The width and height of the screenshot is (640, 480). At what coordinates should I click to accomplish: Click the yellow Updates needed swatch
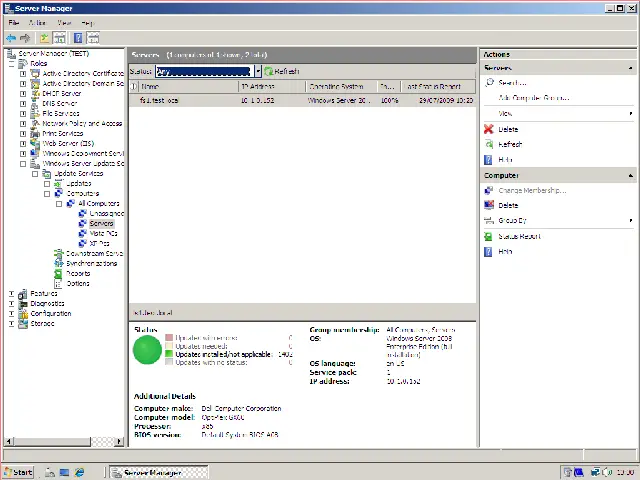[x=169, y=346]
